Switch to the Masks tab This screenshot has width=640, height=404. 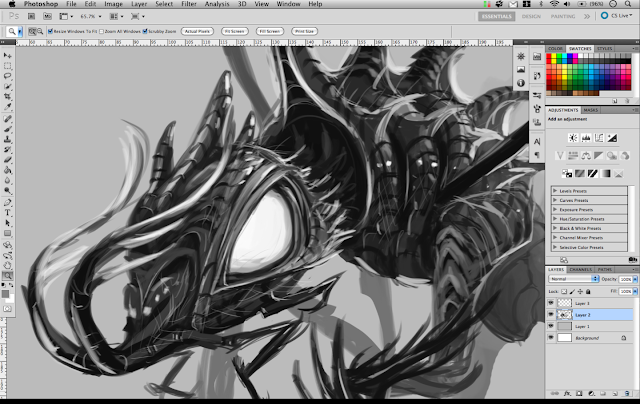coord(590,110)
